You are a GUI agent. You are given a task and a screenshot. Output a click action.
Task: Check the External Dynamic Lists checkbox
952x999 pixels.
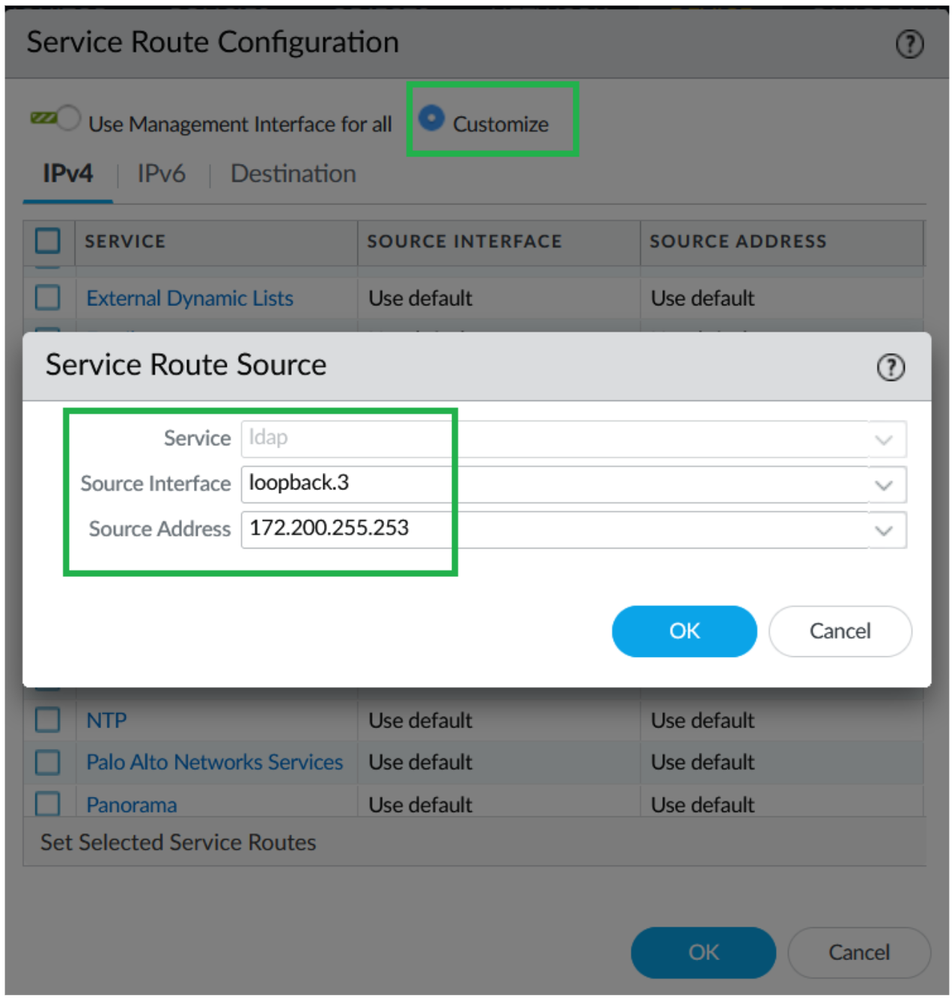pyautogui.click(x=48, y=298)
